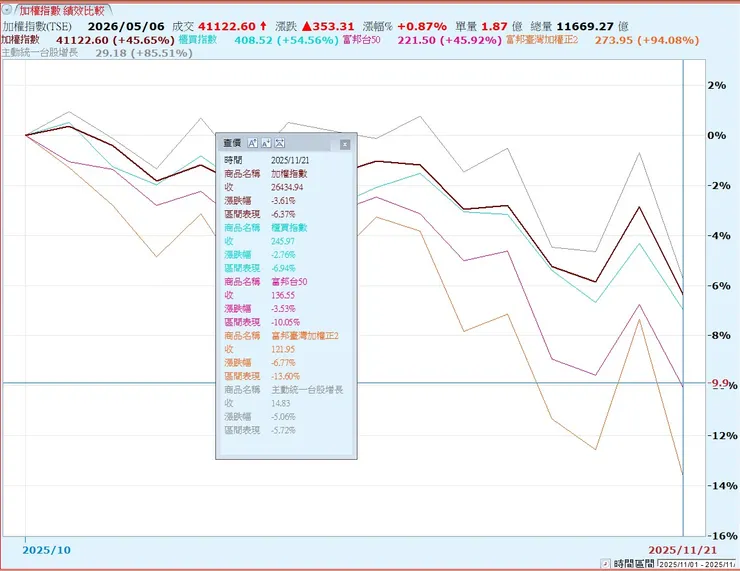This screenshot has width=740, height=571.
Task: Click the 富邦台50 legend label at top
Action: tap(362, 40)
